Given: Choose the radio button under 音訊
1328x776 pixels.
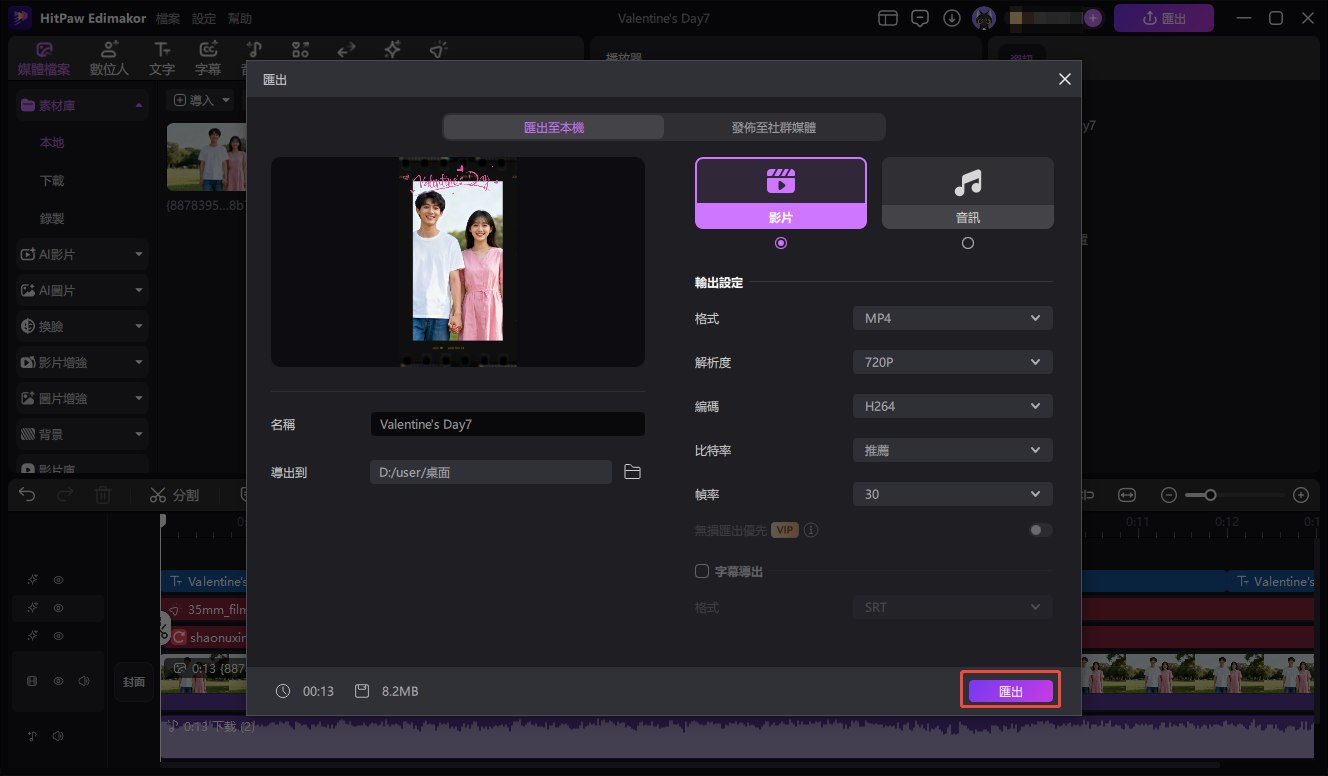Looking at the screenshot, I should (967, 243).
